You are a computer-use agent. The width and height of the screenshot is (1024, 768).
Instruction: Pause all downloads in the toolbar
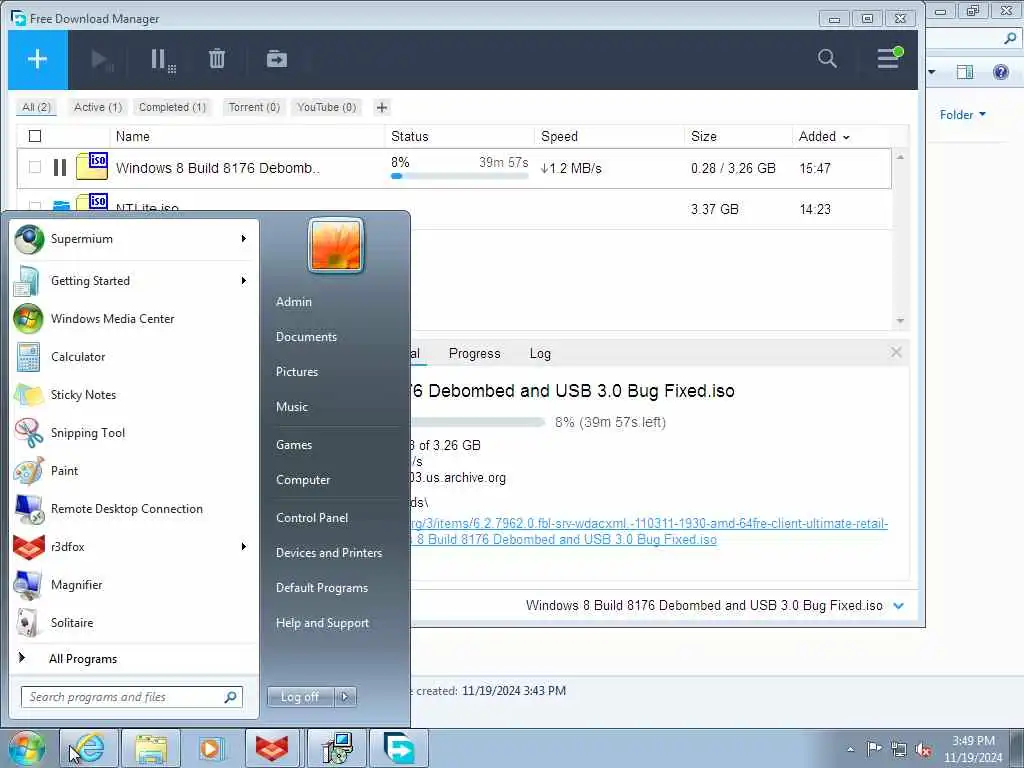point(162,60)
